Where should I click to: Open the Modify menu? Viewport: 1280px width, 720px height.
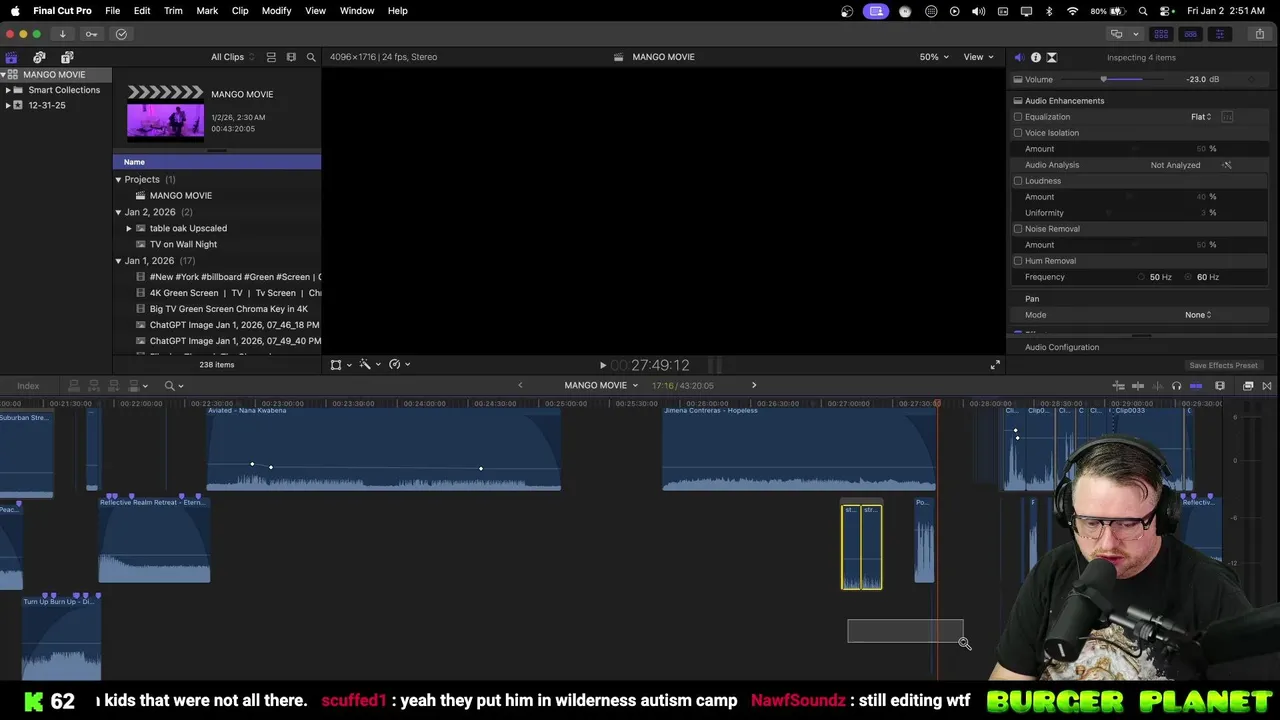click(276, 10)
